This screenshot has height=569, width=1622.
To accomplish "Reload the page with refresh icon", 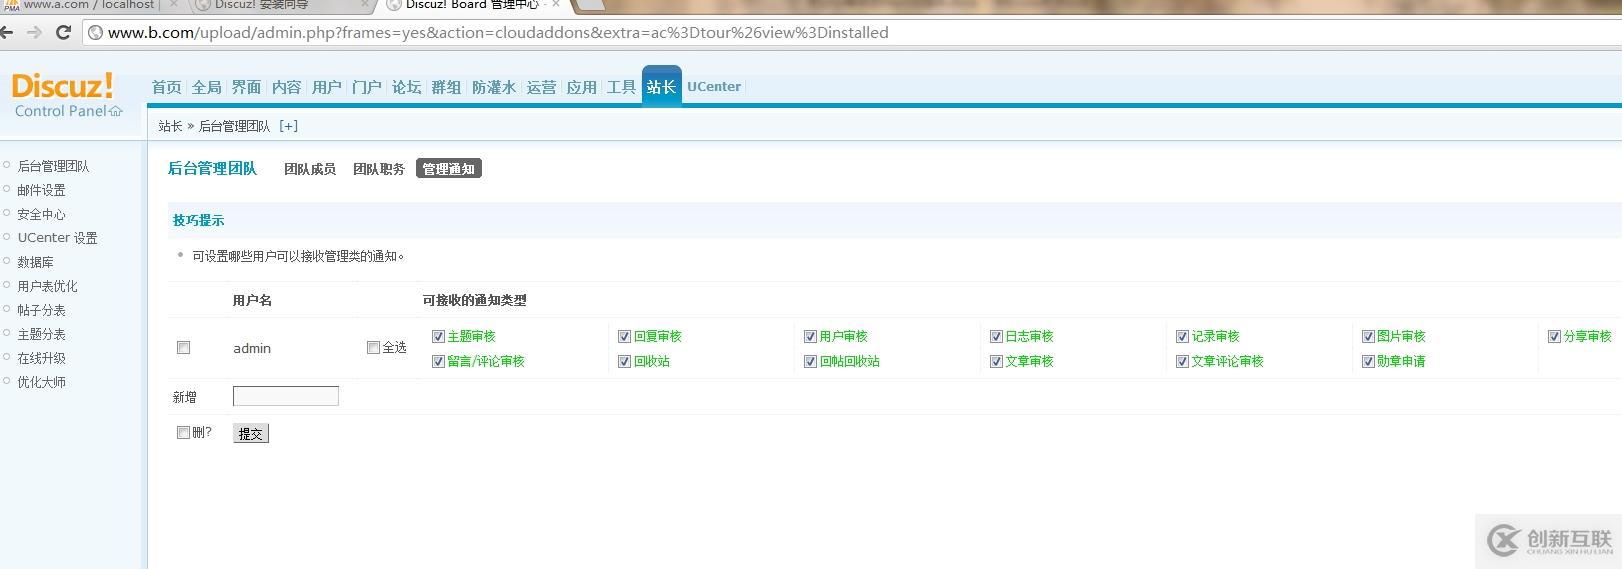I will click(x=63, y=32).
